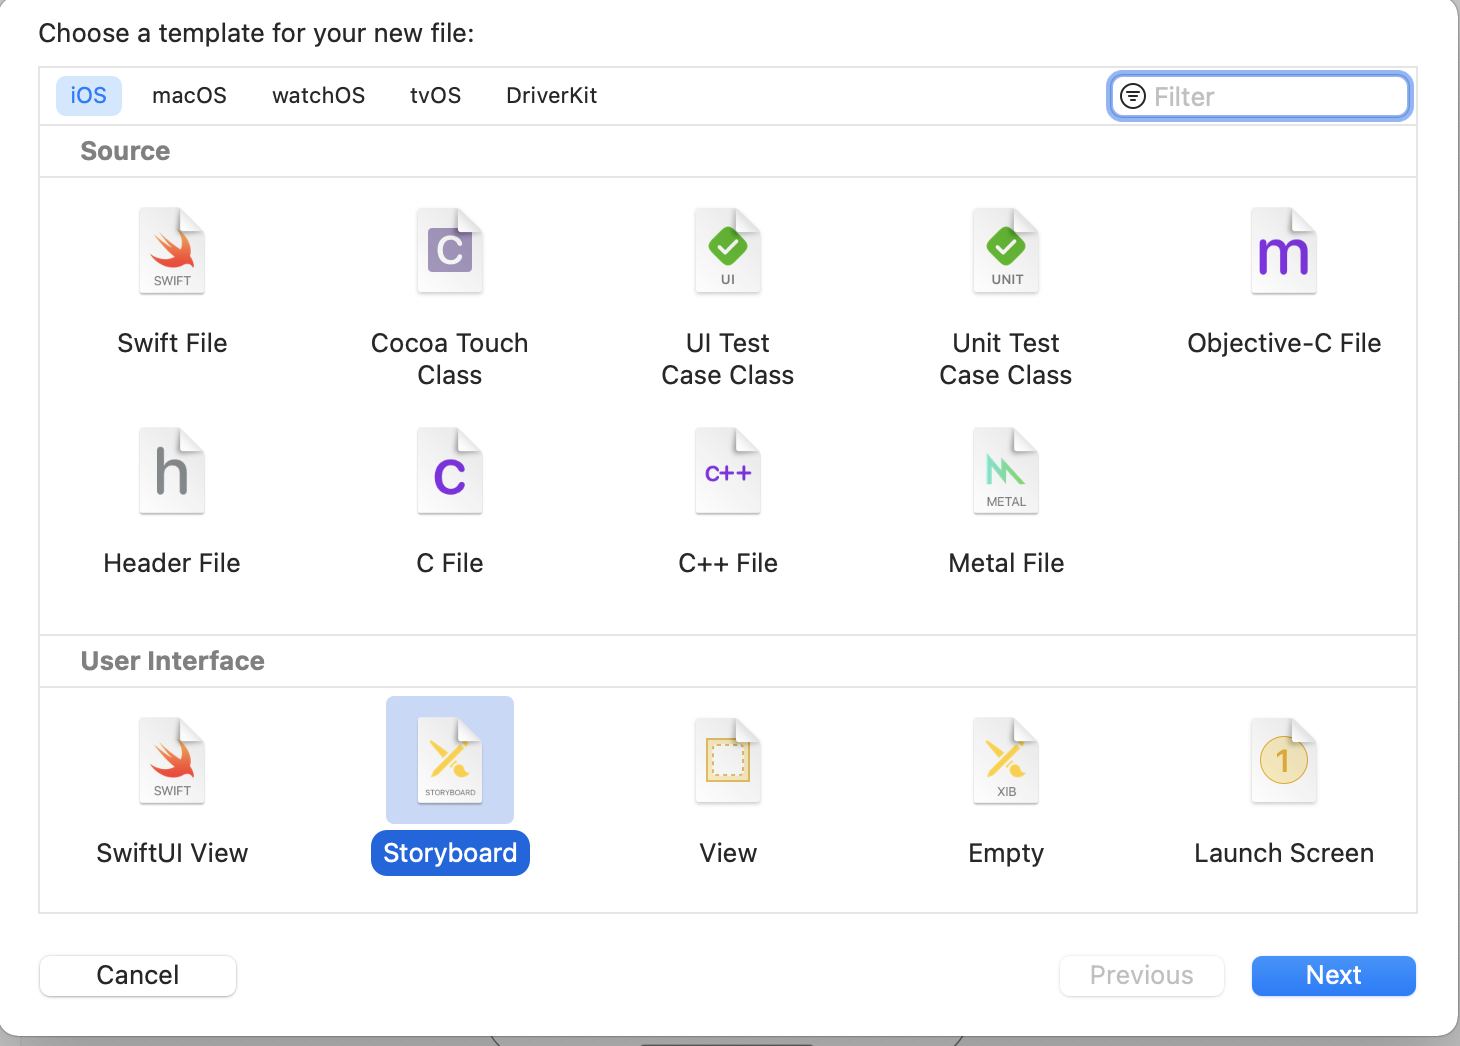
Task: Click the C++ File label
Action: [x=728, y=563]
